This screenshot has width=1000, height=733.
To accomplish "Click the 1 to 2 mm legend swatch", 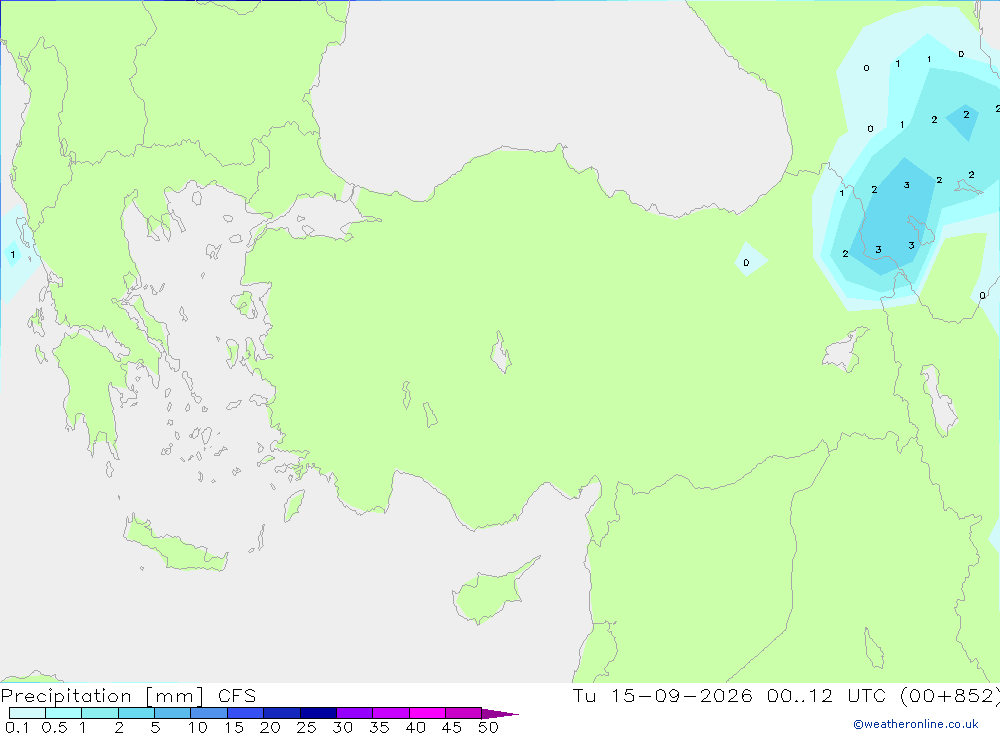I will pyautogui.click(x=100, y=713).
